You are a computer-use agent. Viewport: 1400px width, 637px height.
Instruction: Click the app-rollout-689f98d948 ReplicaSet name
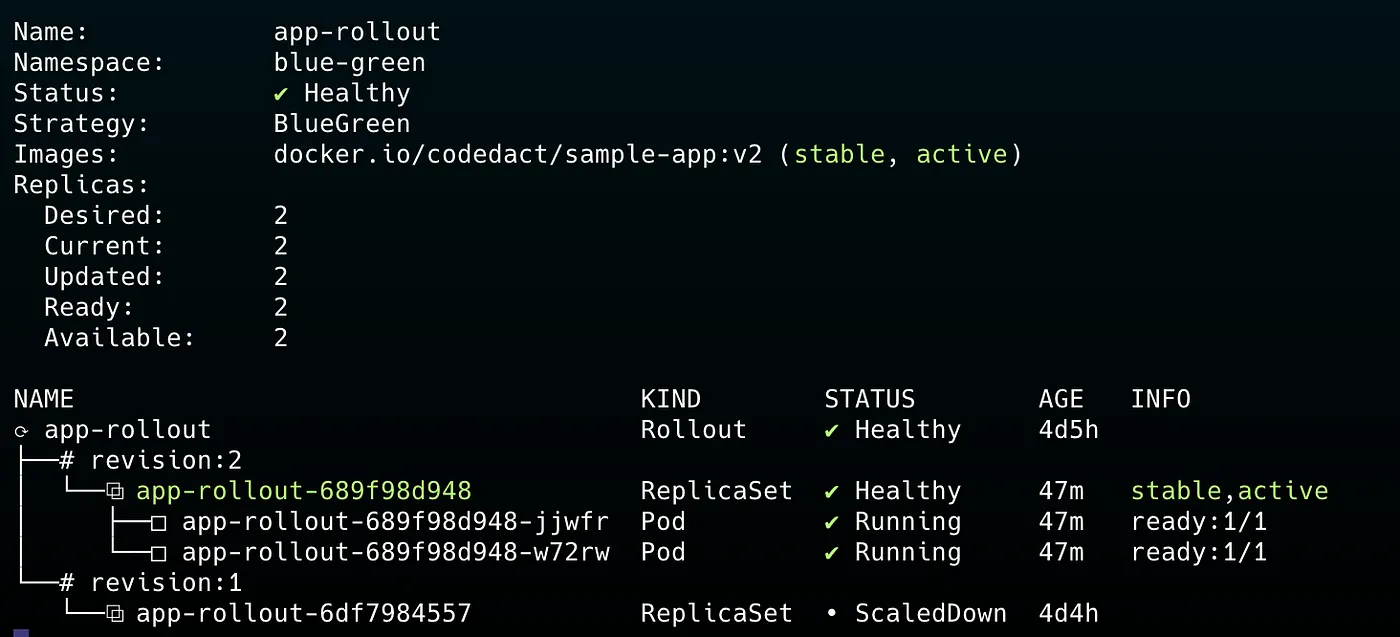(x=304, y=491)
